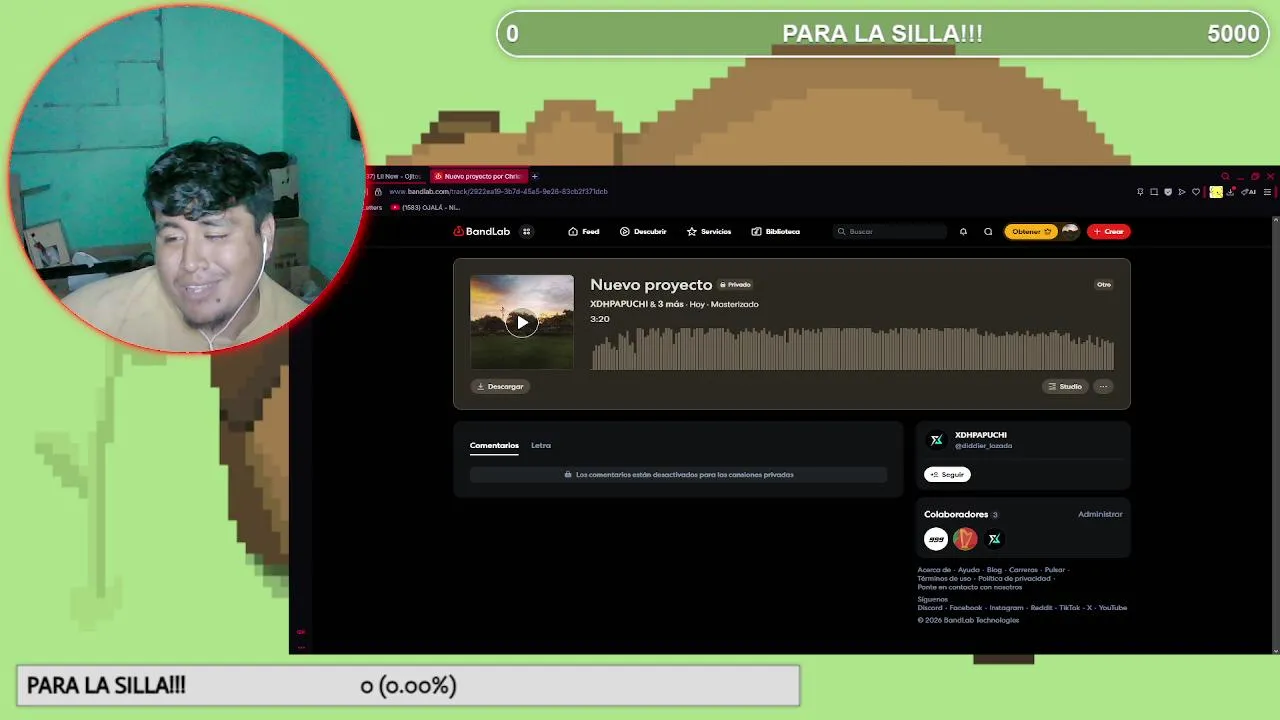Click the yellow extension icon in browser toolbar
The height and width of the screenshot is (720, 1280).
[1216, 192]
